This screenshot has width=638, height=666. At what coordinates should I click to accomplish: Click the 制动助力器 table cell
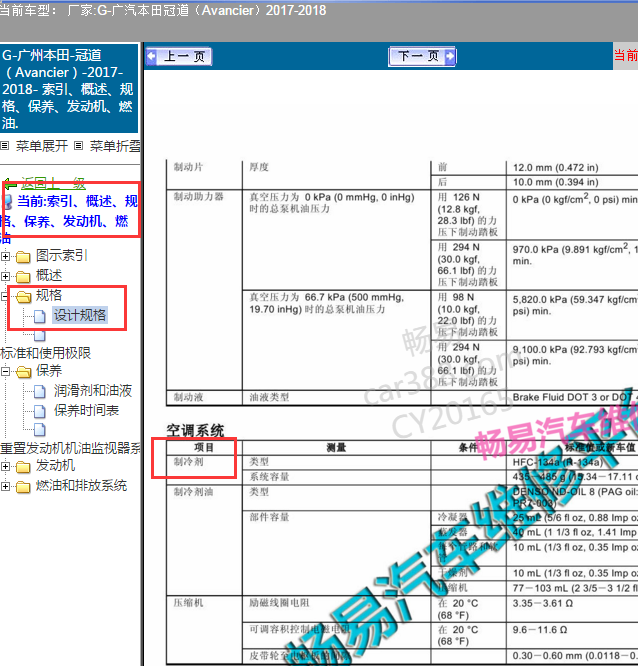point(198,197)
